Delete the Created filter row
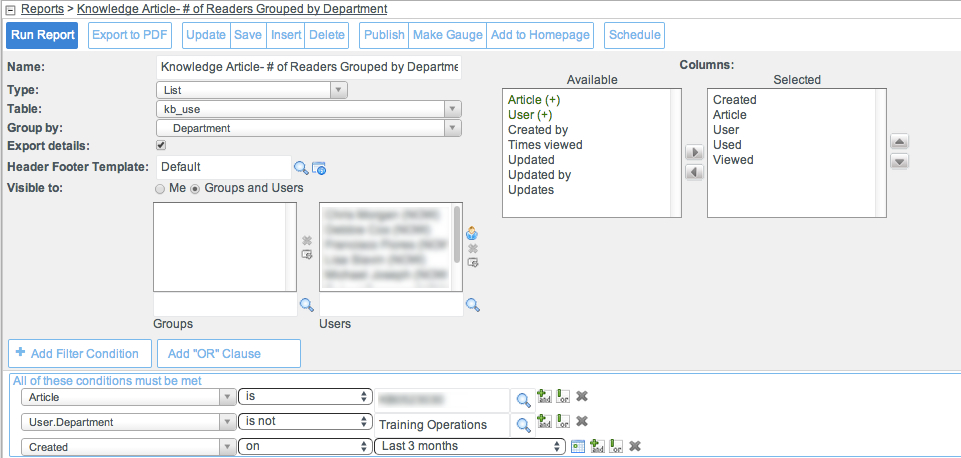This screenshot has height=458, width=961. tap(636, 446)
